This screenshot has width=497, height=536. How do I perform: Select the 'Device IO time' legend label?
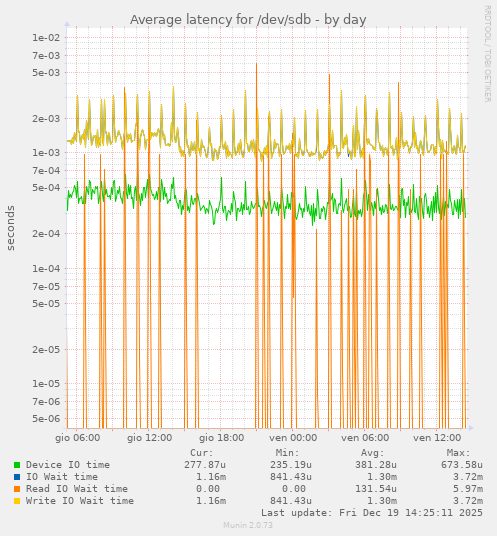tap(68, 465)
